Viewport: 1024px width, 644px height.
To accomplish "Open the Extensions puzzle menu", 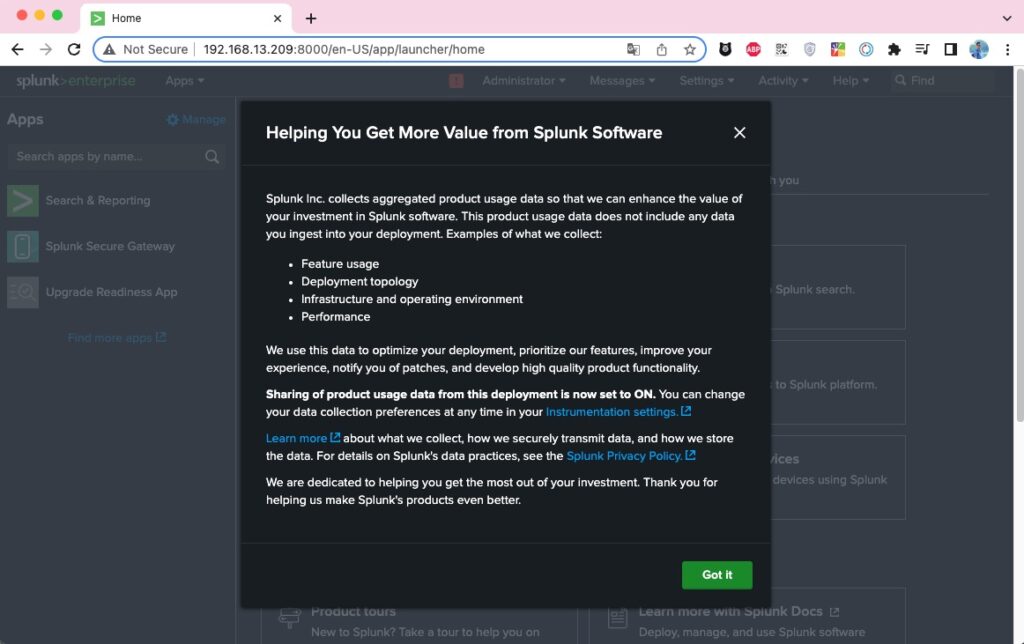I will [x=894, y=50].
